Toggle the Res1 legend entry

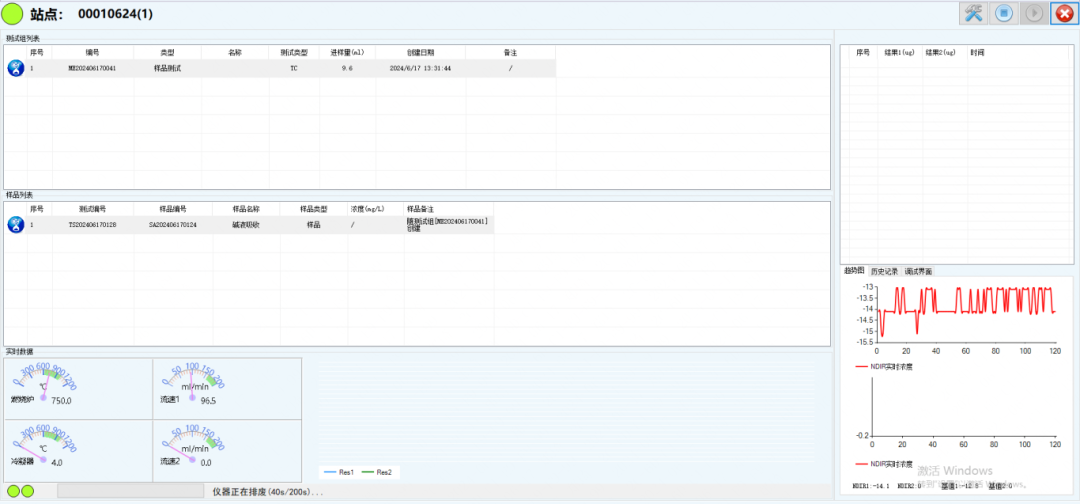(340, 472)
